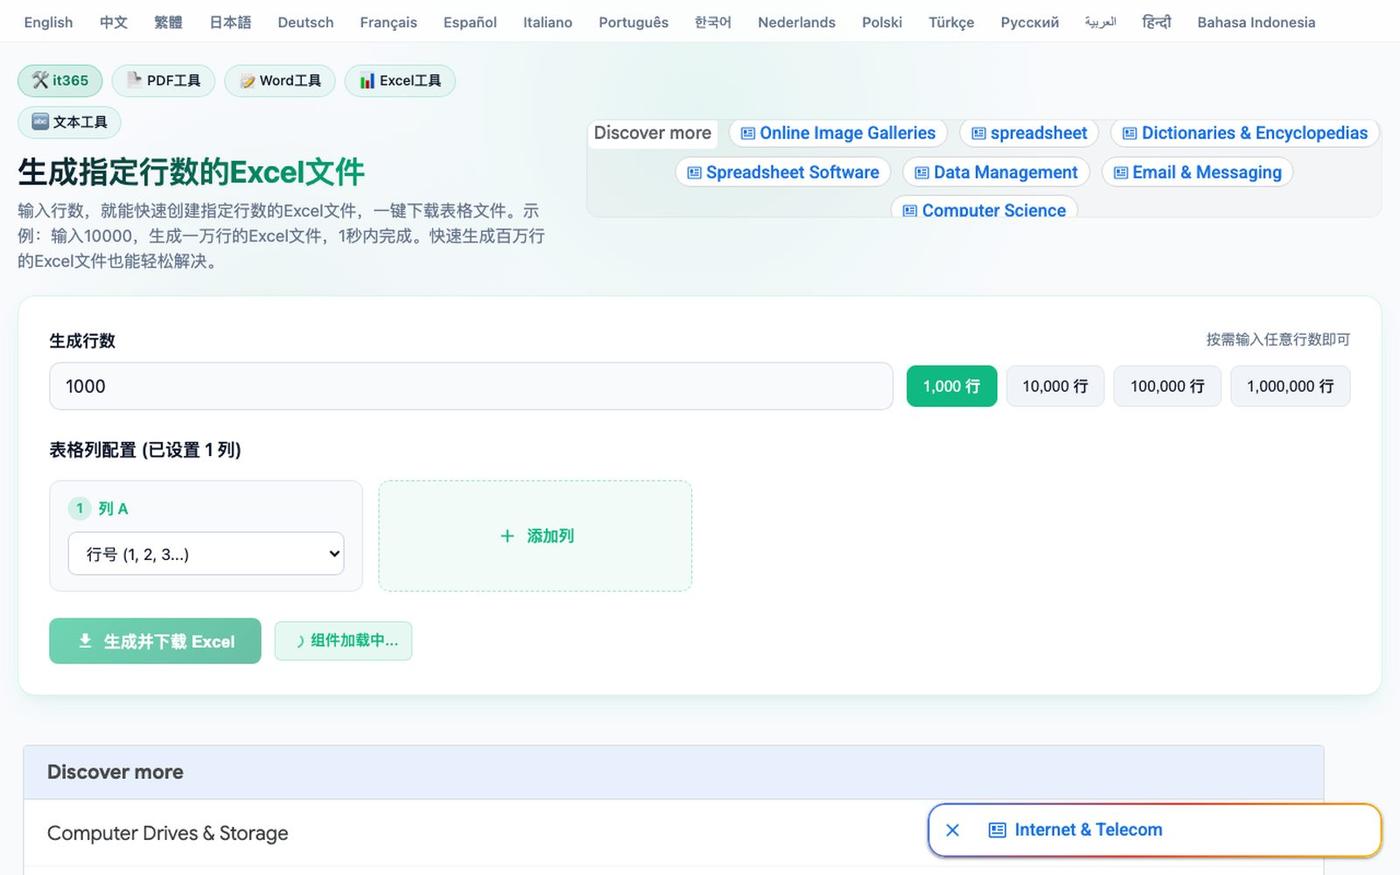Switch language to Русский

point(1030,22)
